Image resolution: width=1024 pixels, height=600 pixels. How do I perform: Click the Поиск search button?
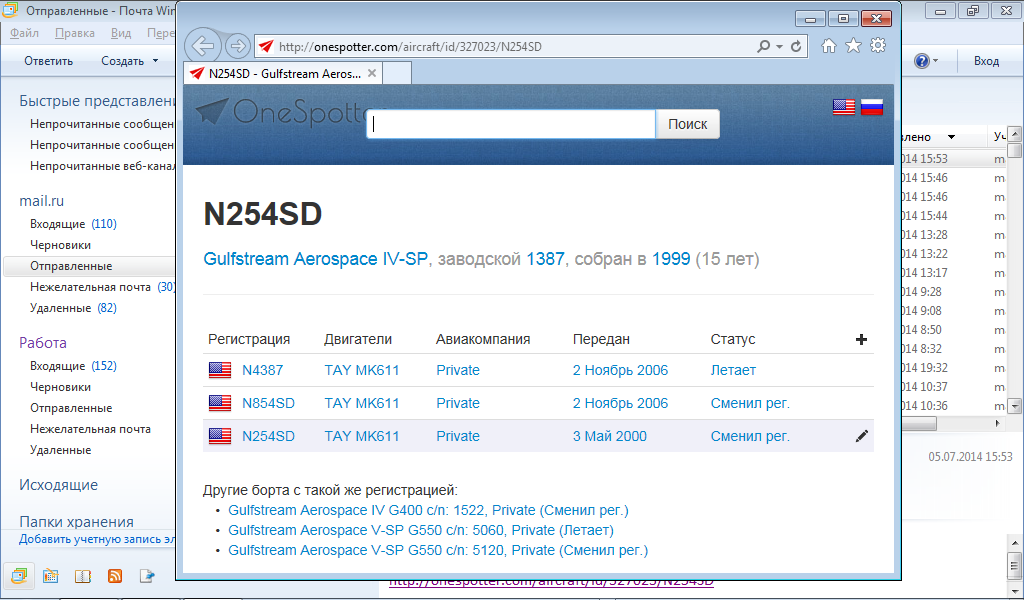[688, 124]
